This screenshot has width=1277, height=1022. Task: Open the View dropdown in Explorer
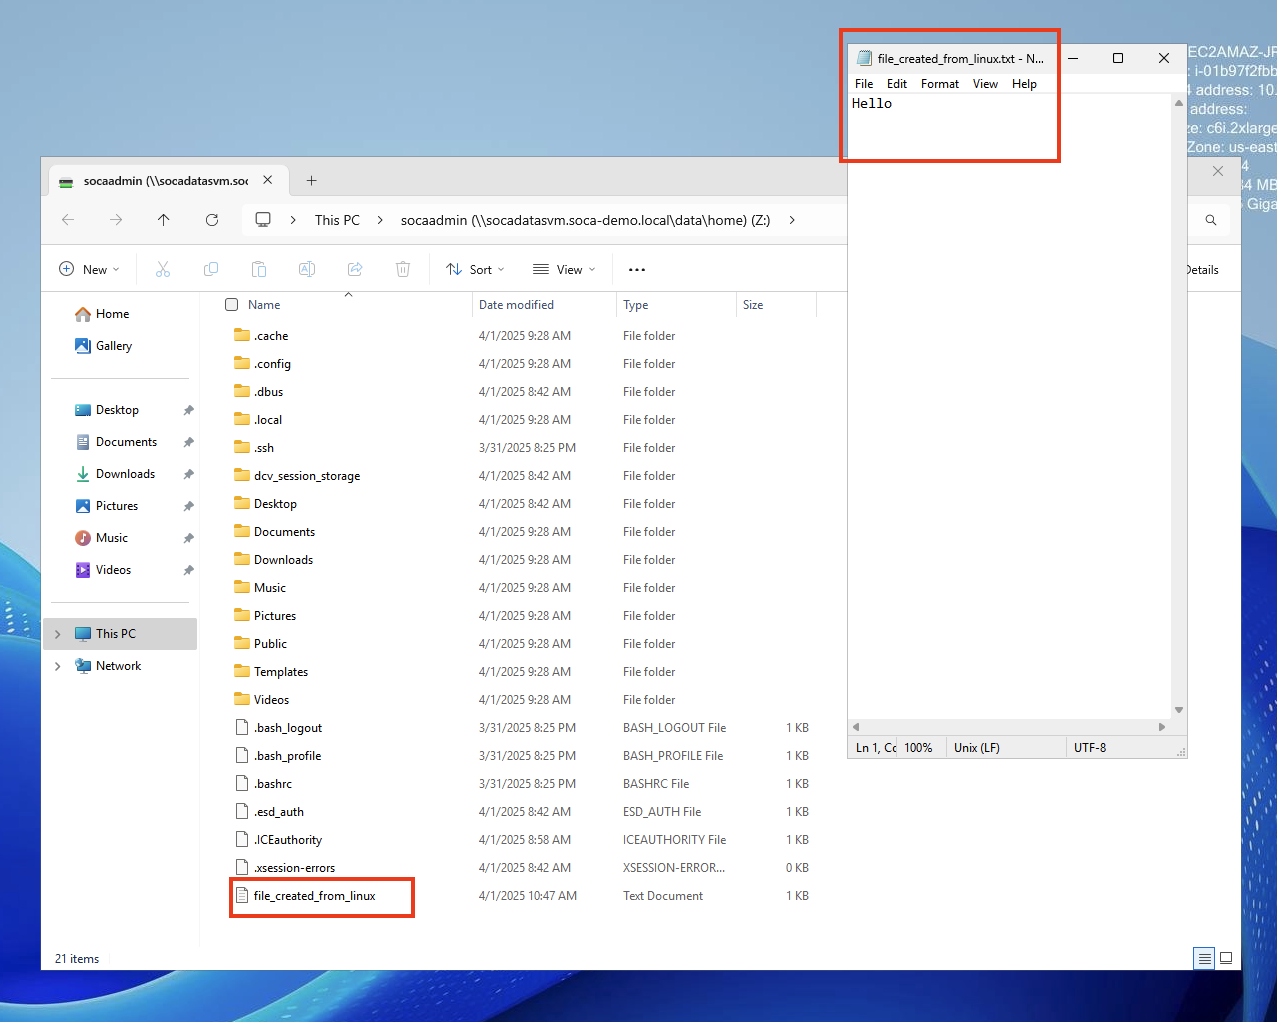(564, 269)
